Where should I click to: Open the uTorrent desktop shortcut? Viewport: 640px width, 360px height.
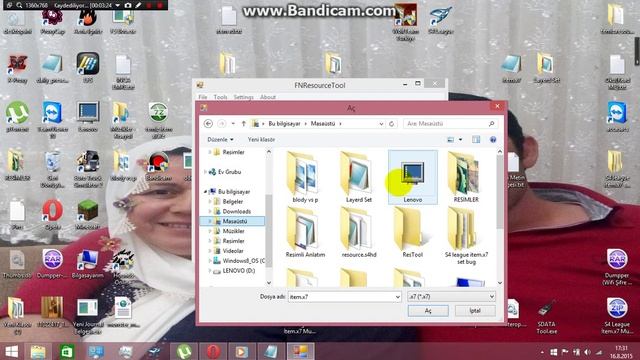[17, 116]
